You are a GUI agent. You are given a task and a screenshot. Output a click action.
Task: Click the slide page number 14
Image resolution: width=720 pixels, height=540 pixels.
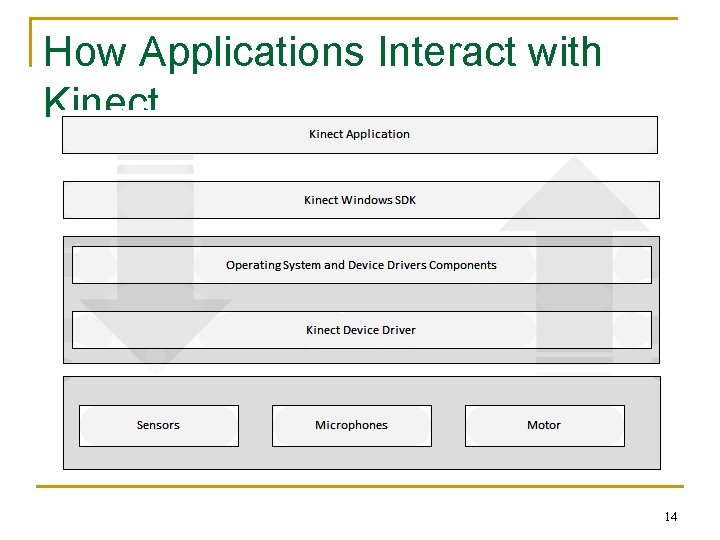coord(671,517)
